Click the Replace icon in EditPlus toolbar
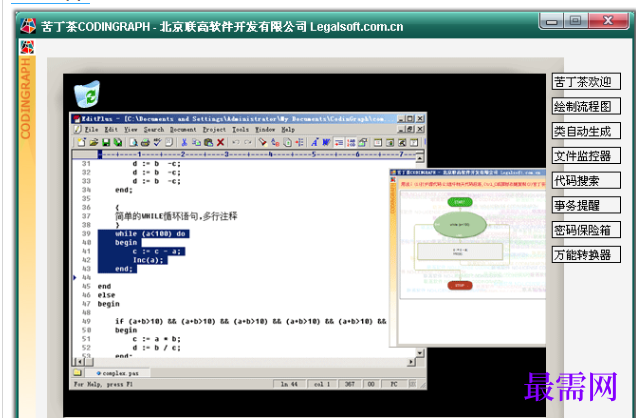 (x=275, y=142)
